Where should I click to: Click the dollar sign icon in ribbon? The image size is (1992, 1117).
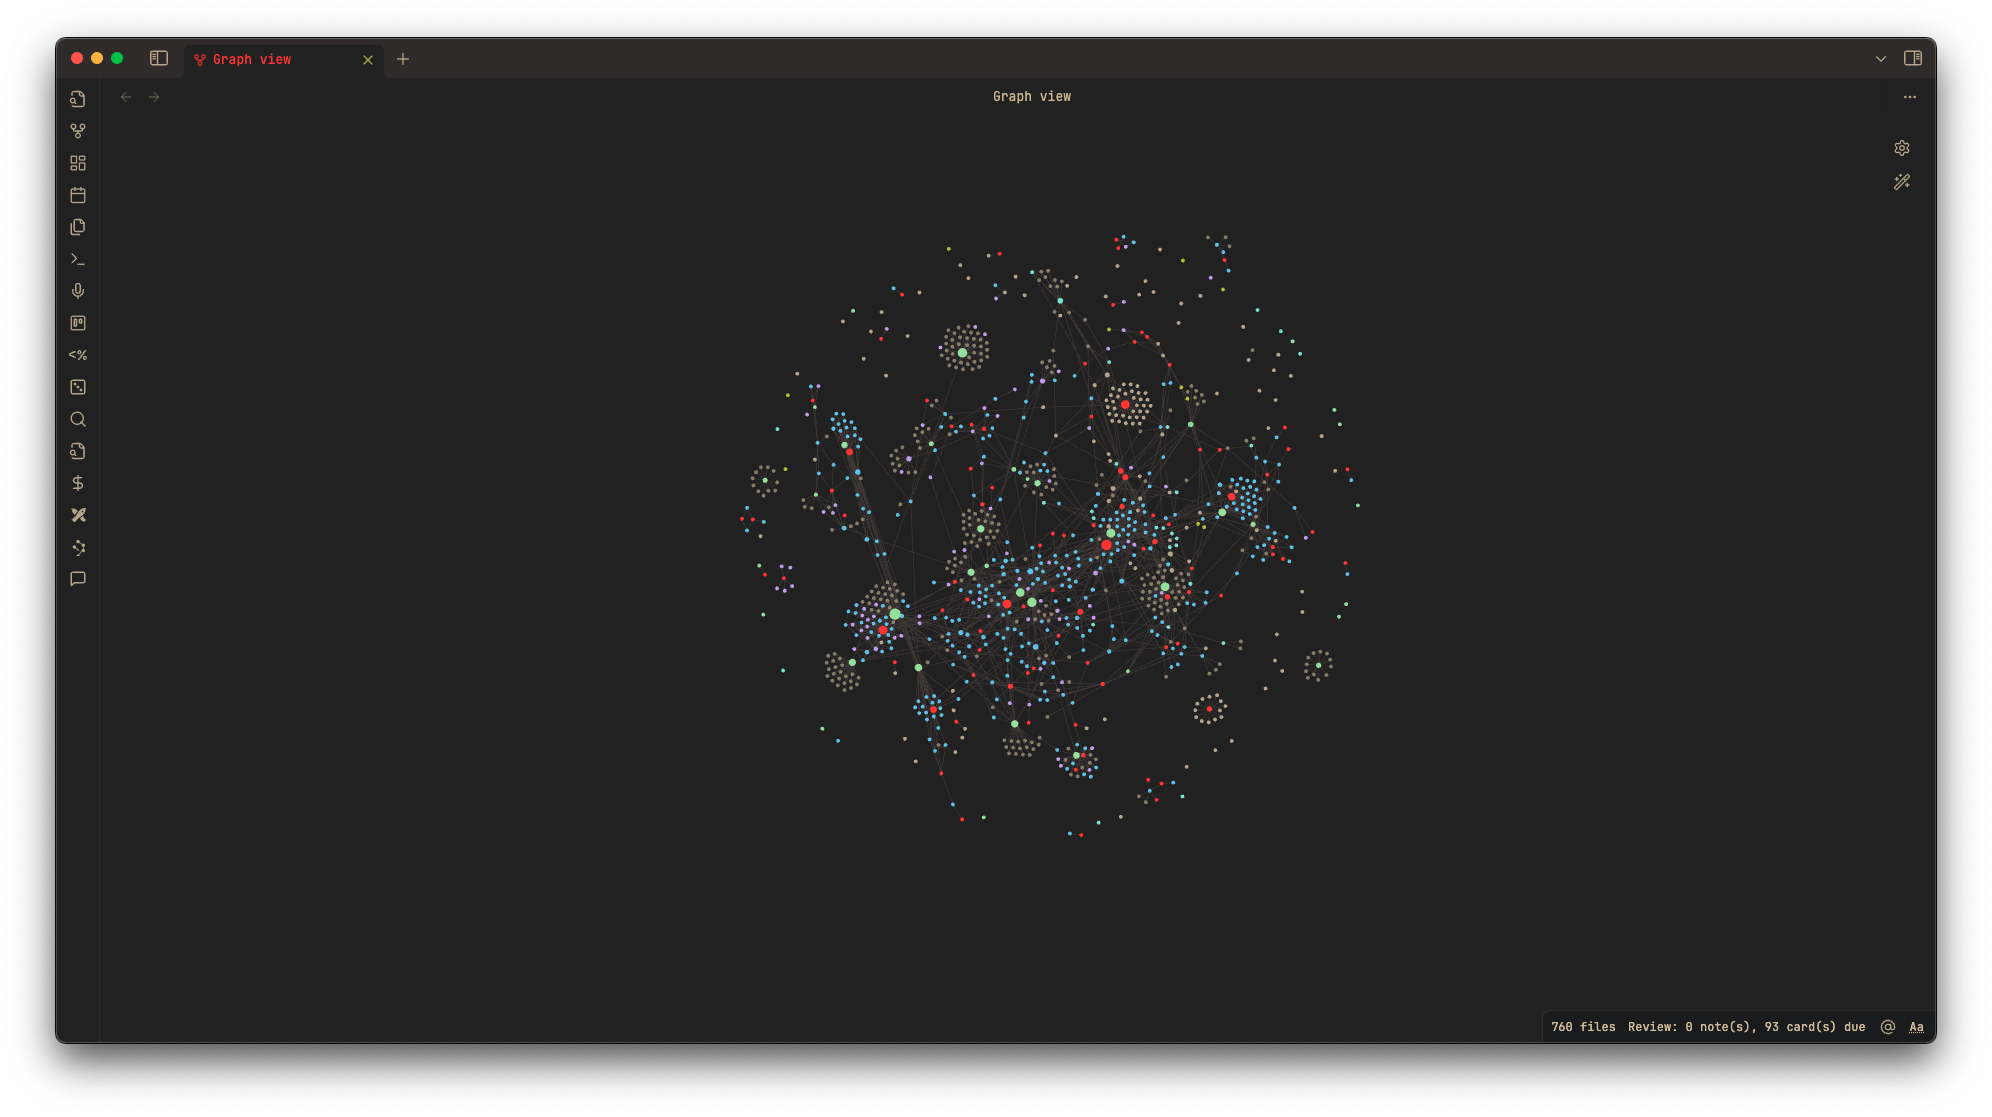(78, 483)
